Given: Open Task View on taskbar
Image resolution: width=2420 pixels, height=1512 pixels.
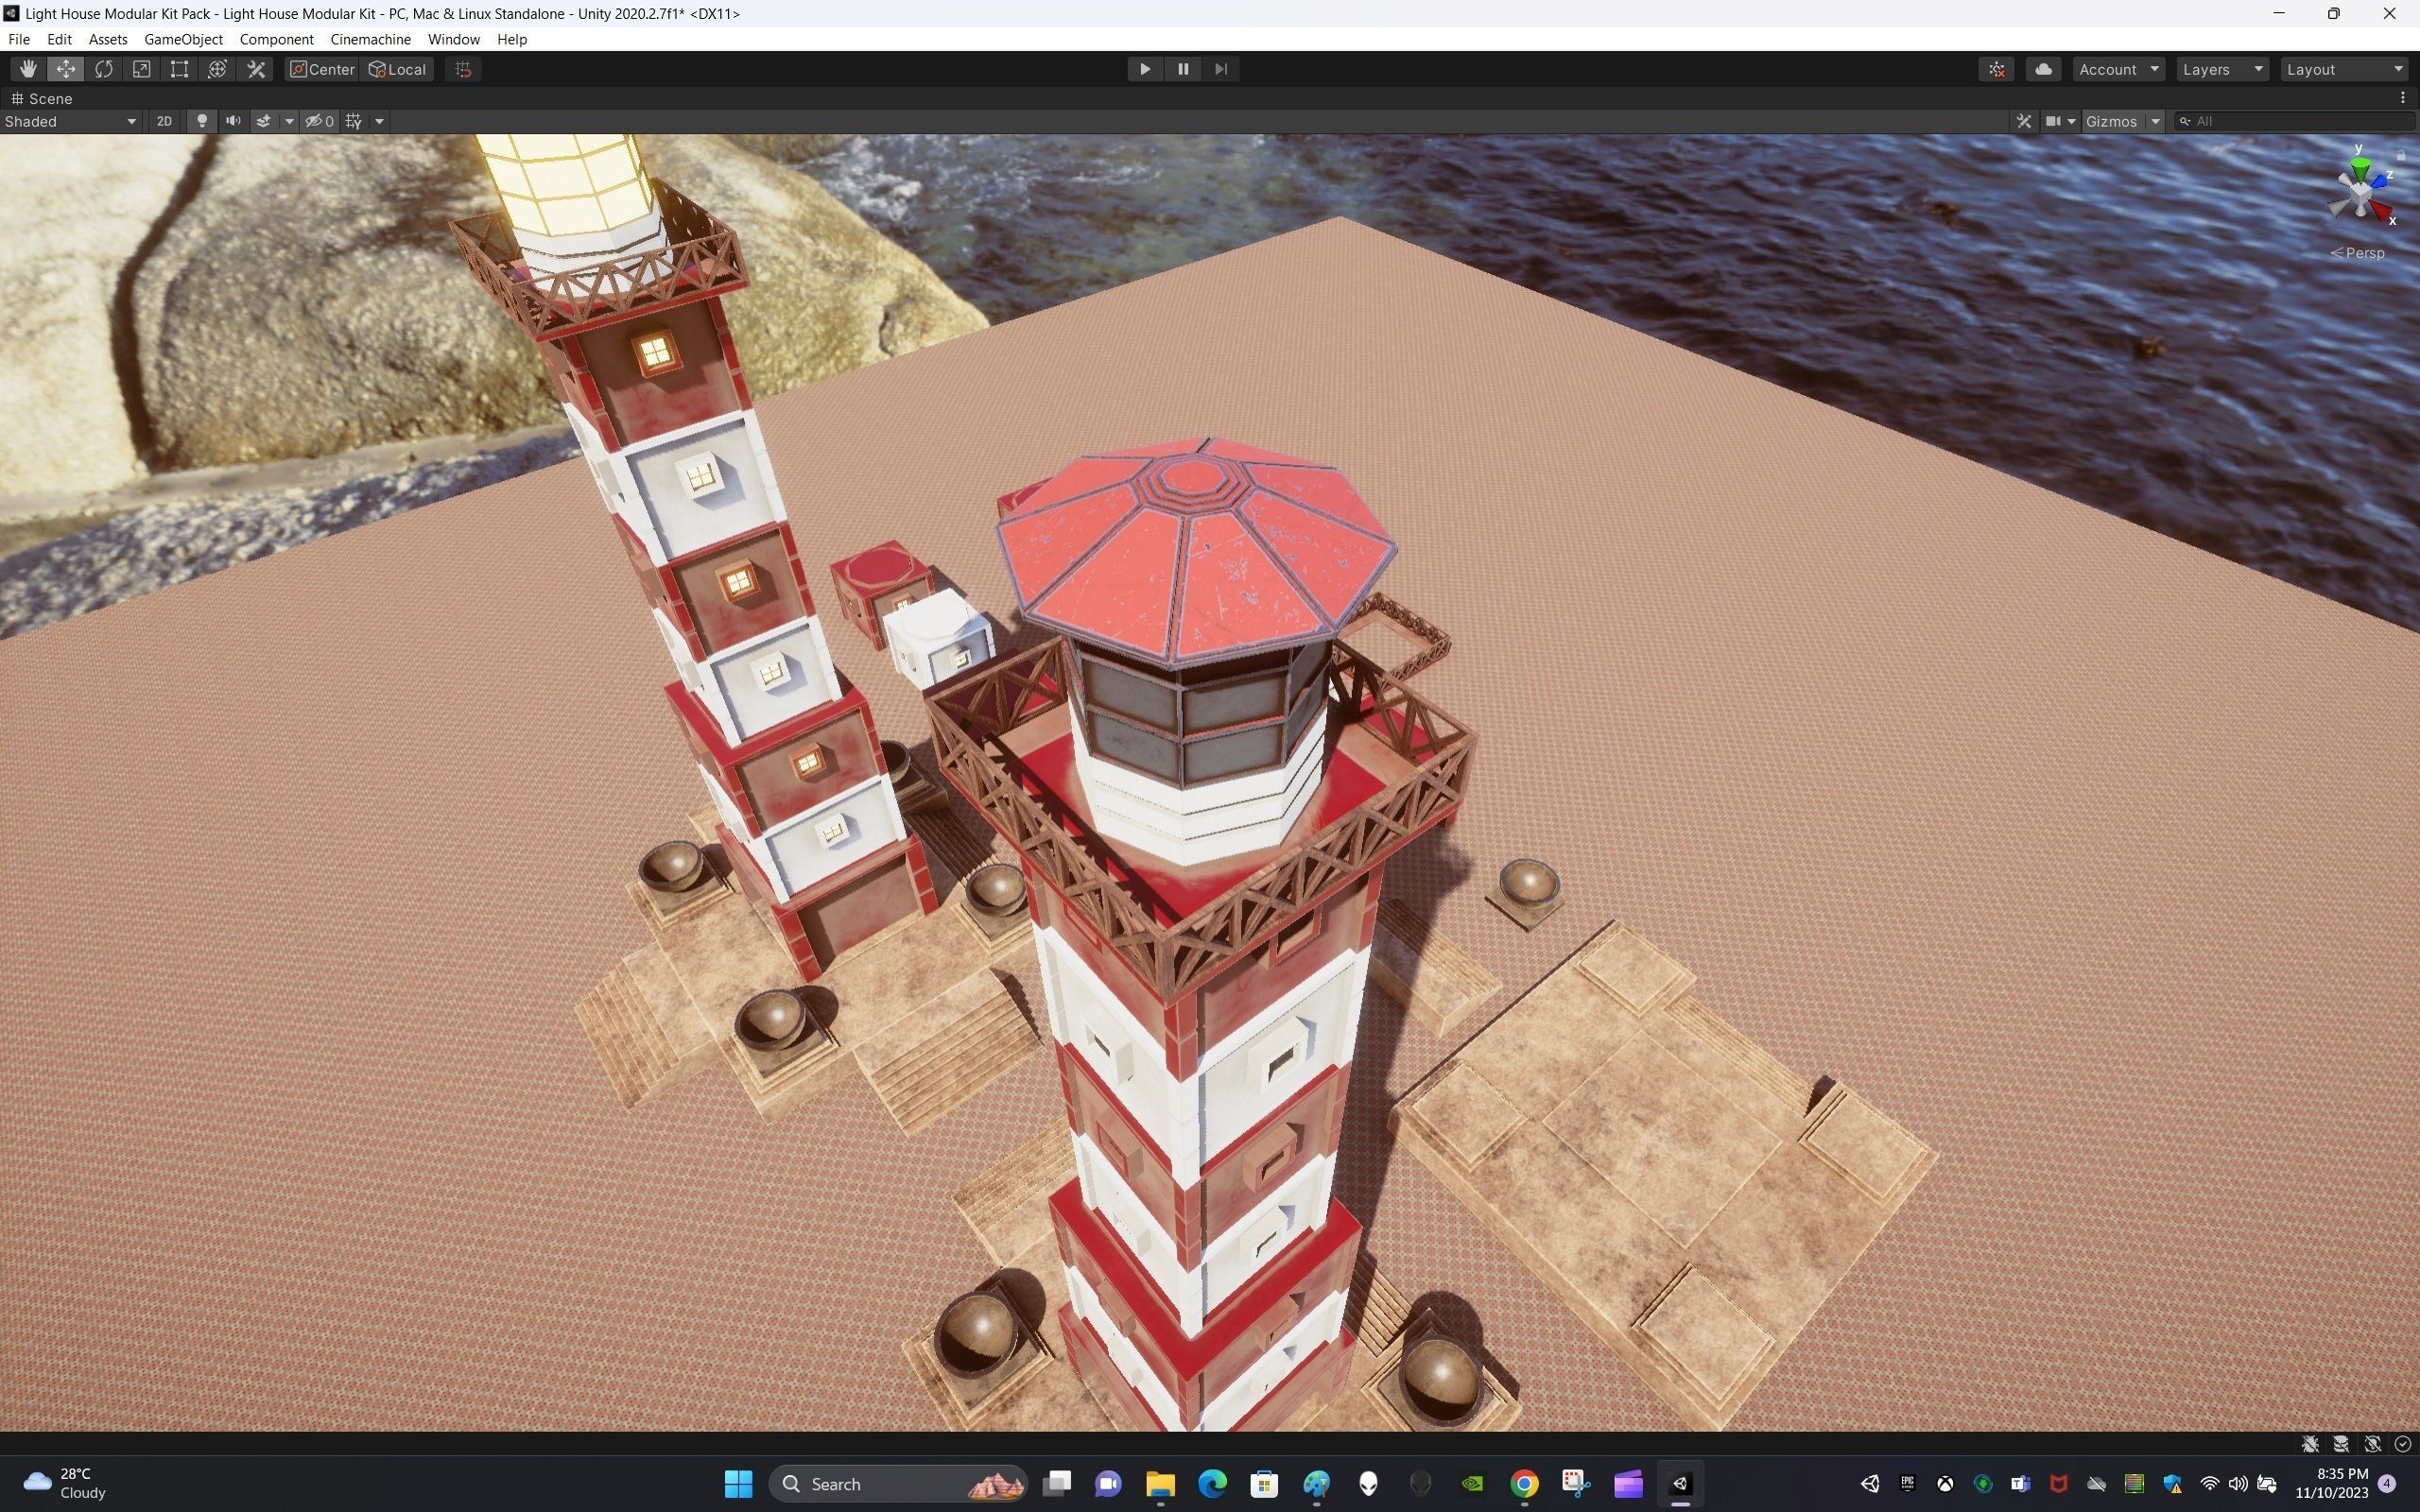Looking at the screenshot, I should (x=1057, y=1484).
